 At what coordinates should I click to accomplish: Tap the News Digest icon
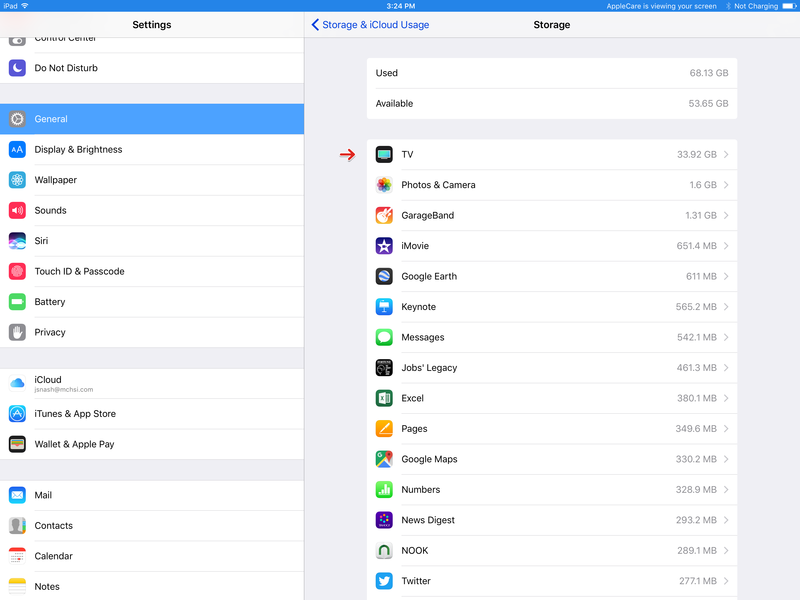[384, 520]
